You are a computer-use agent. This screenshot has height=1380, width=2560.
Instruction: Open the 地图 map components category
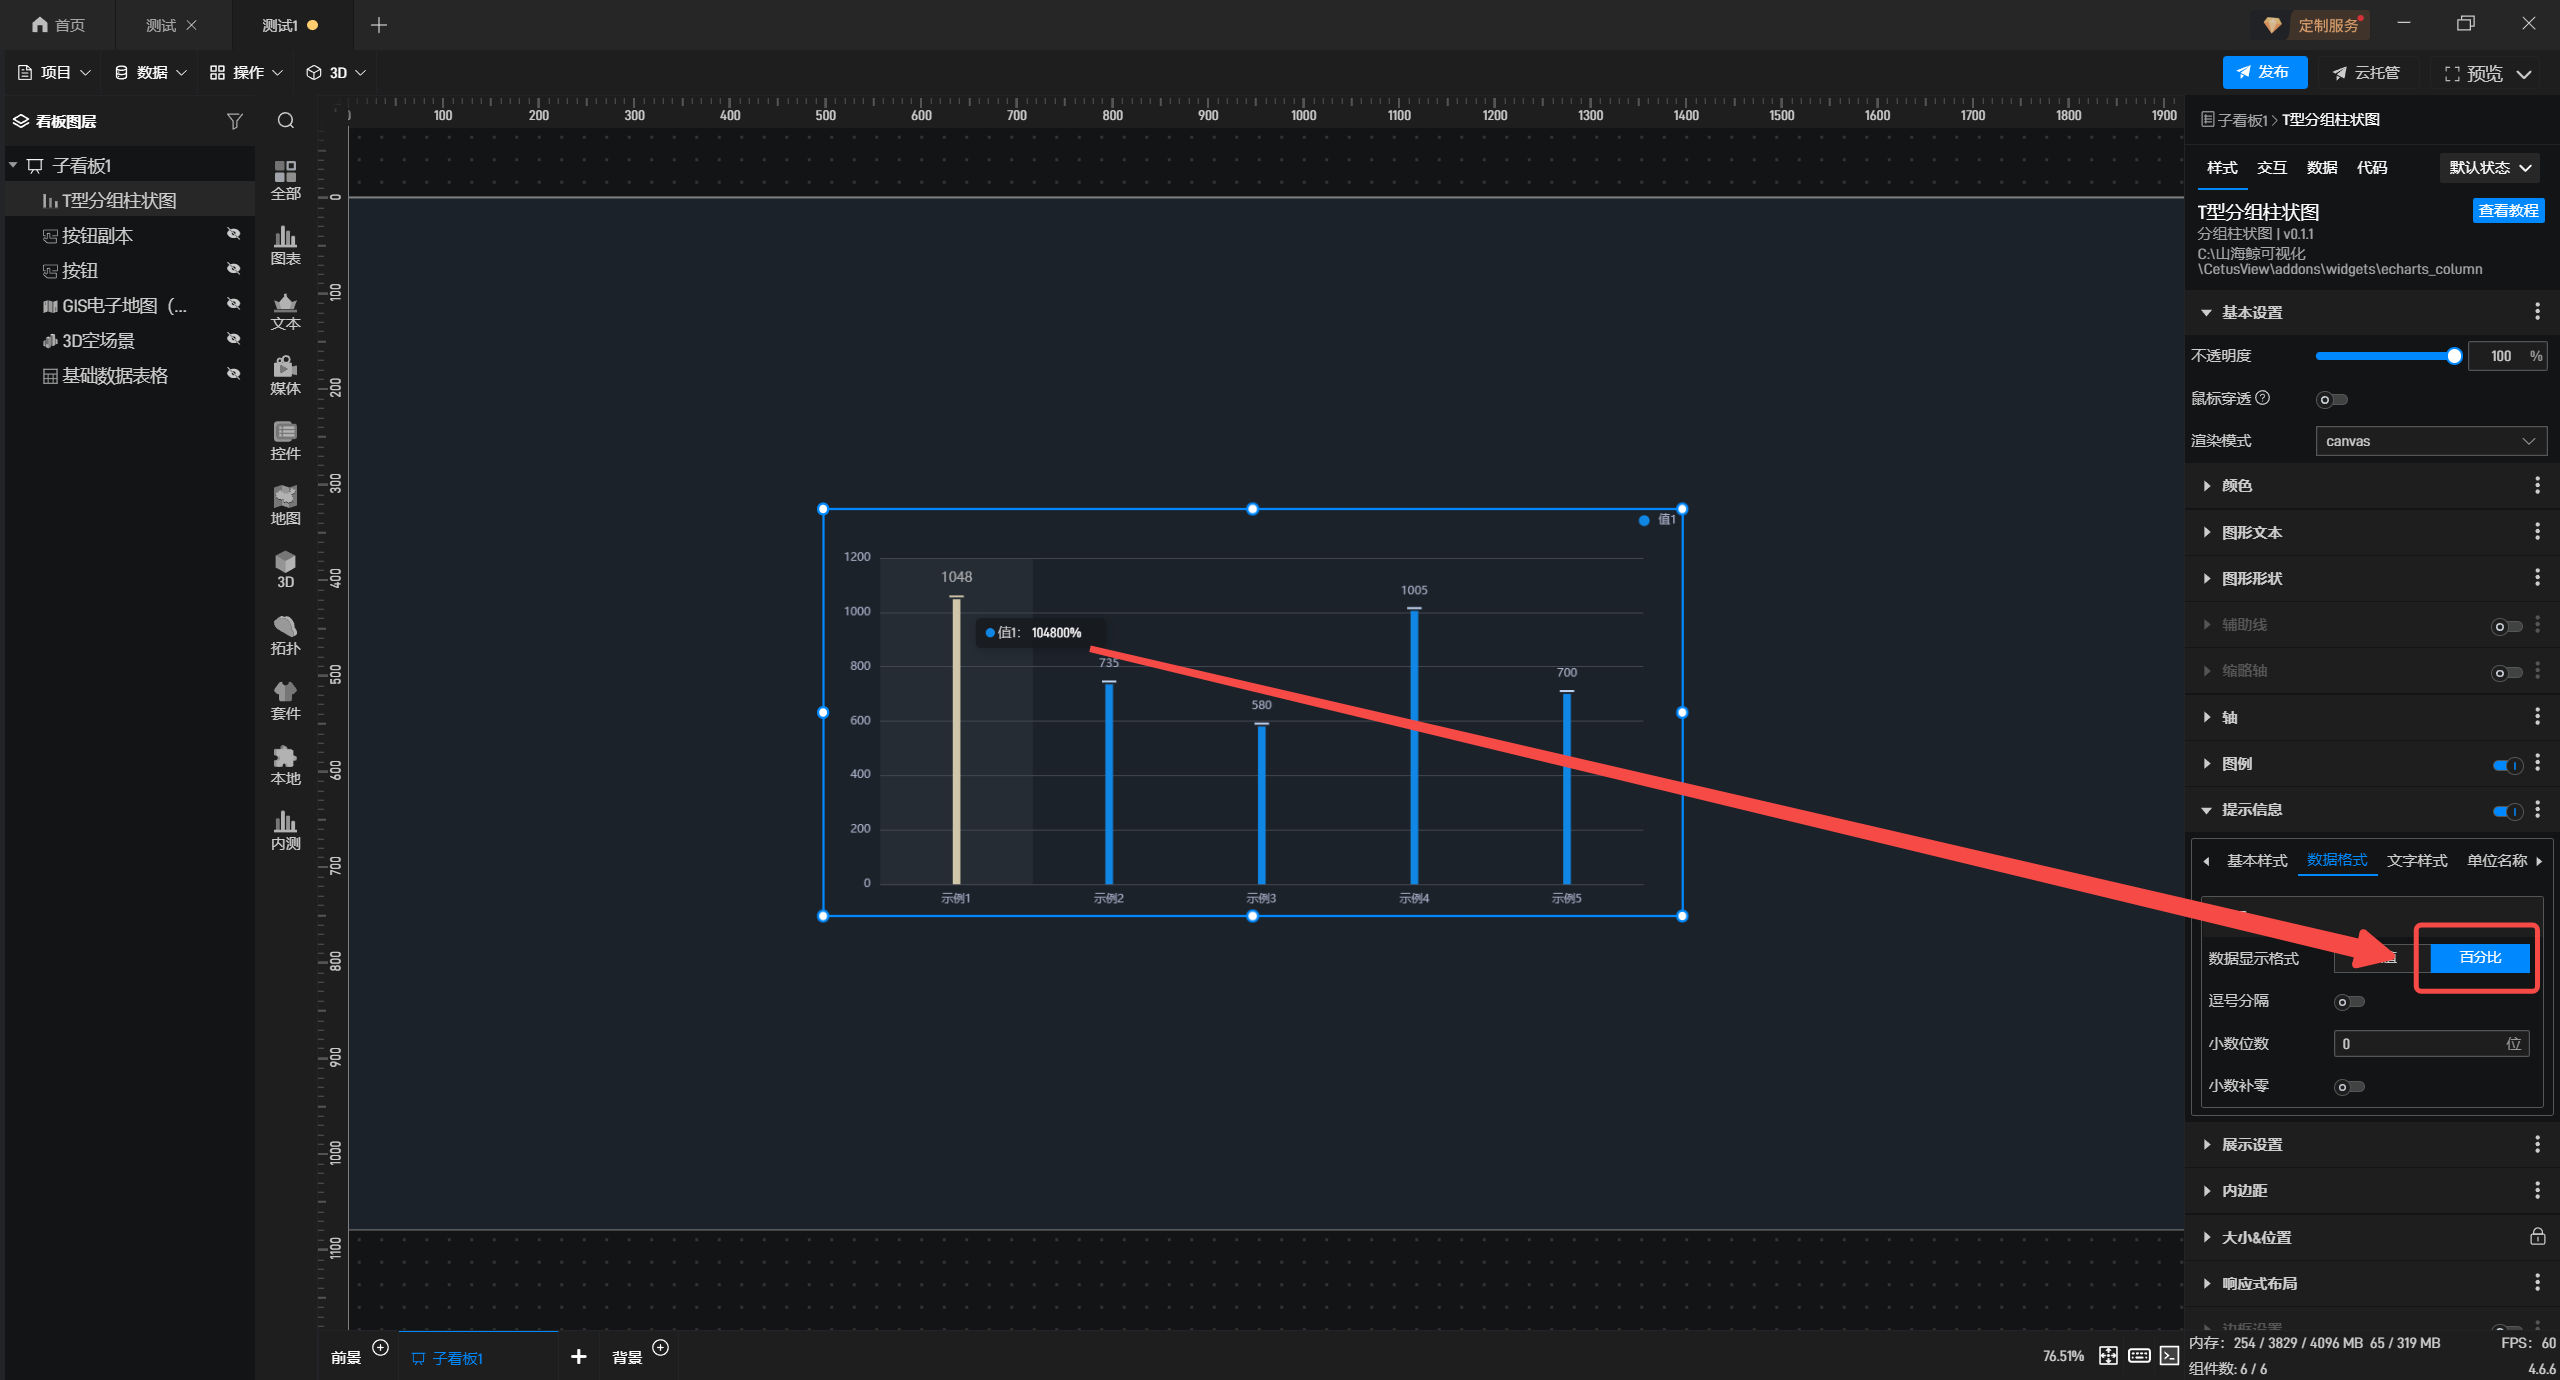click(285, 504)
